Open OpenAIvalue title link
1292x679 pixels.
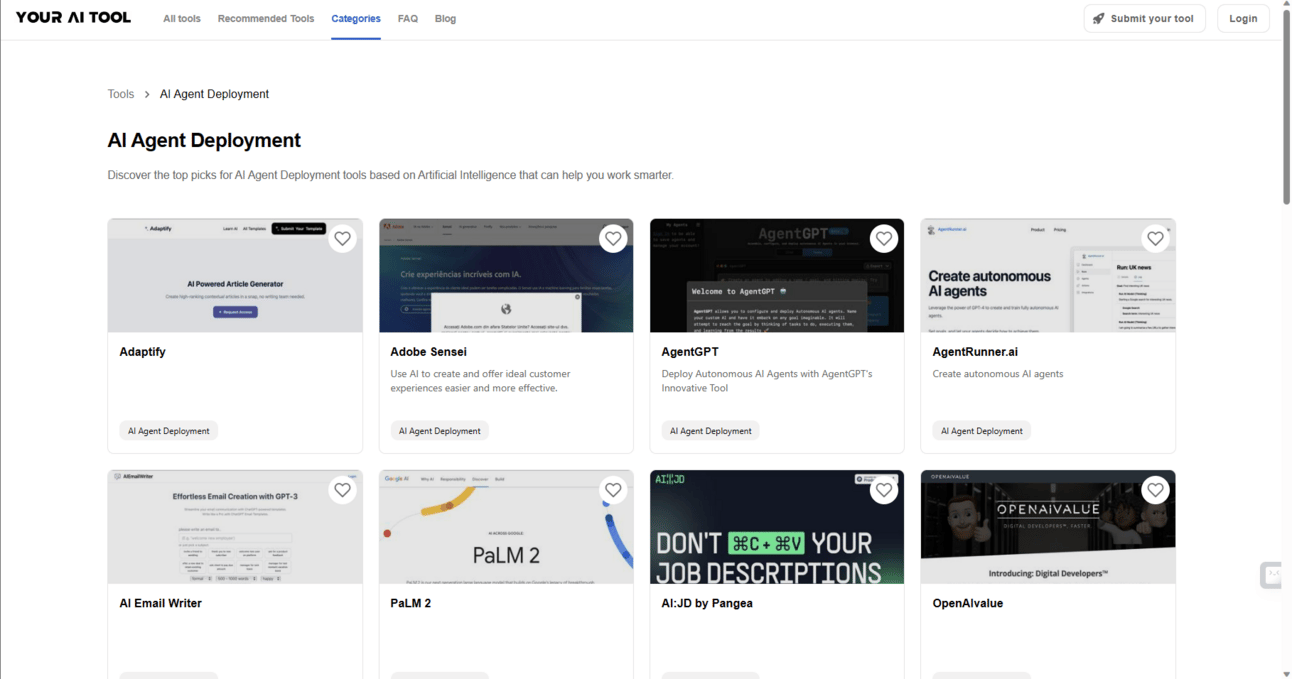click(x=968, y=603)
